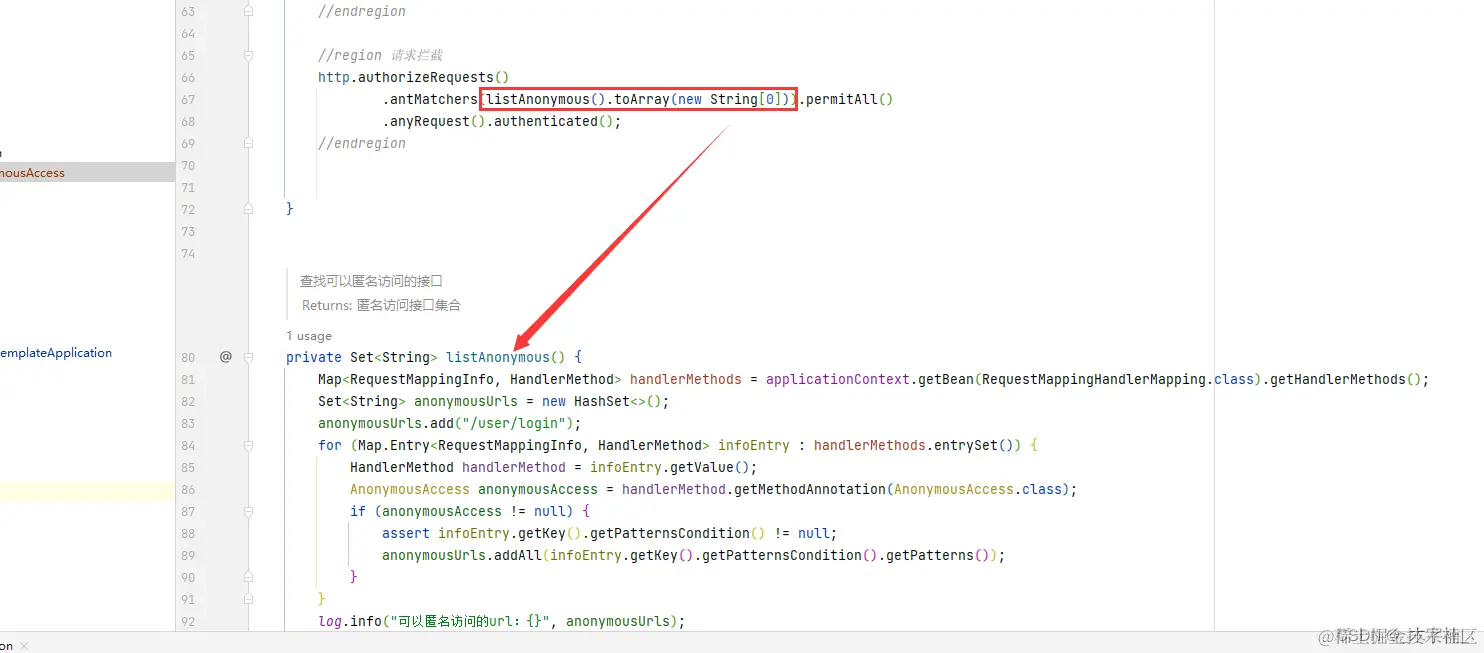Click getHandlerMethods() call on line 81
The height and width of the screenshot is (653, 1484).
(1346, 379)
